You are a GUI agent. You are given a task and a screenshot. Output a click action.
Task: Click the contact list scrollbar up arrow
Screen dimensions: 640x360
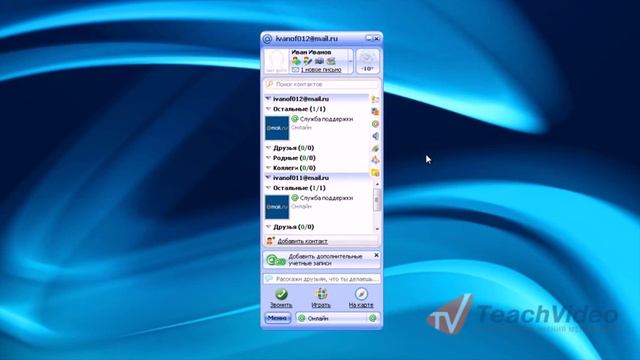tap(377, 184)
